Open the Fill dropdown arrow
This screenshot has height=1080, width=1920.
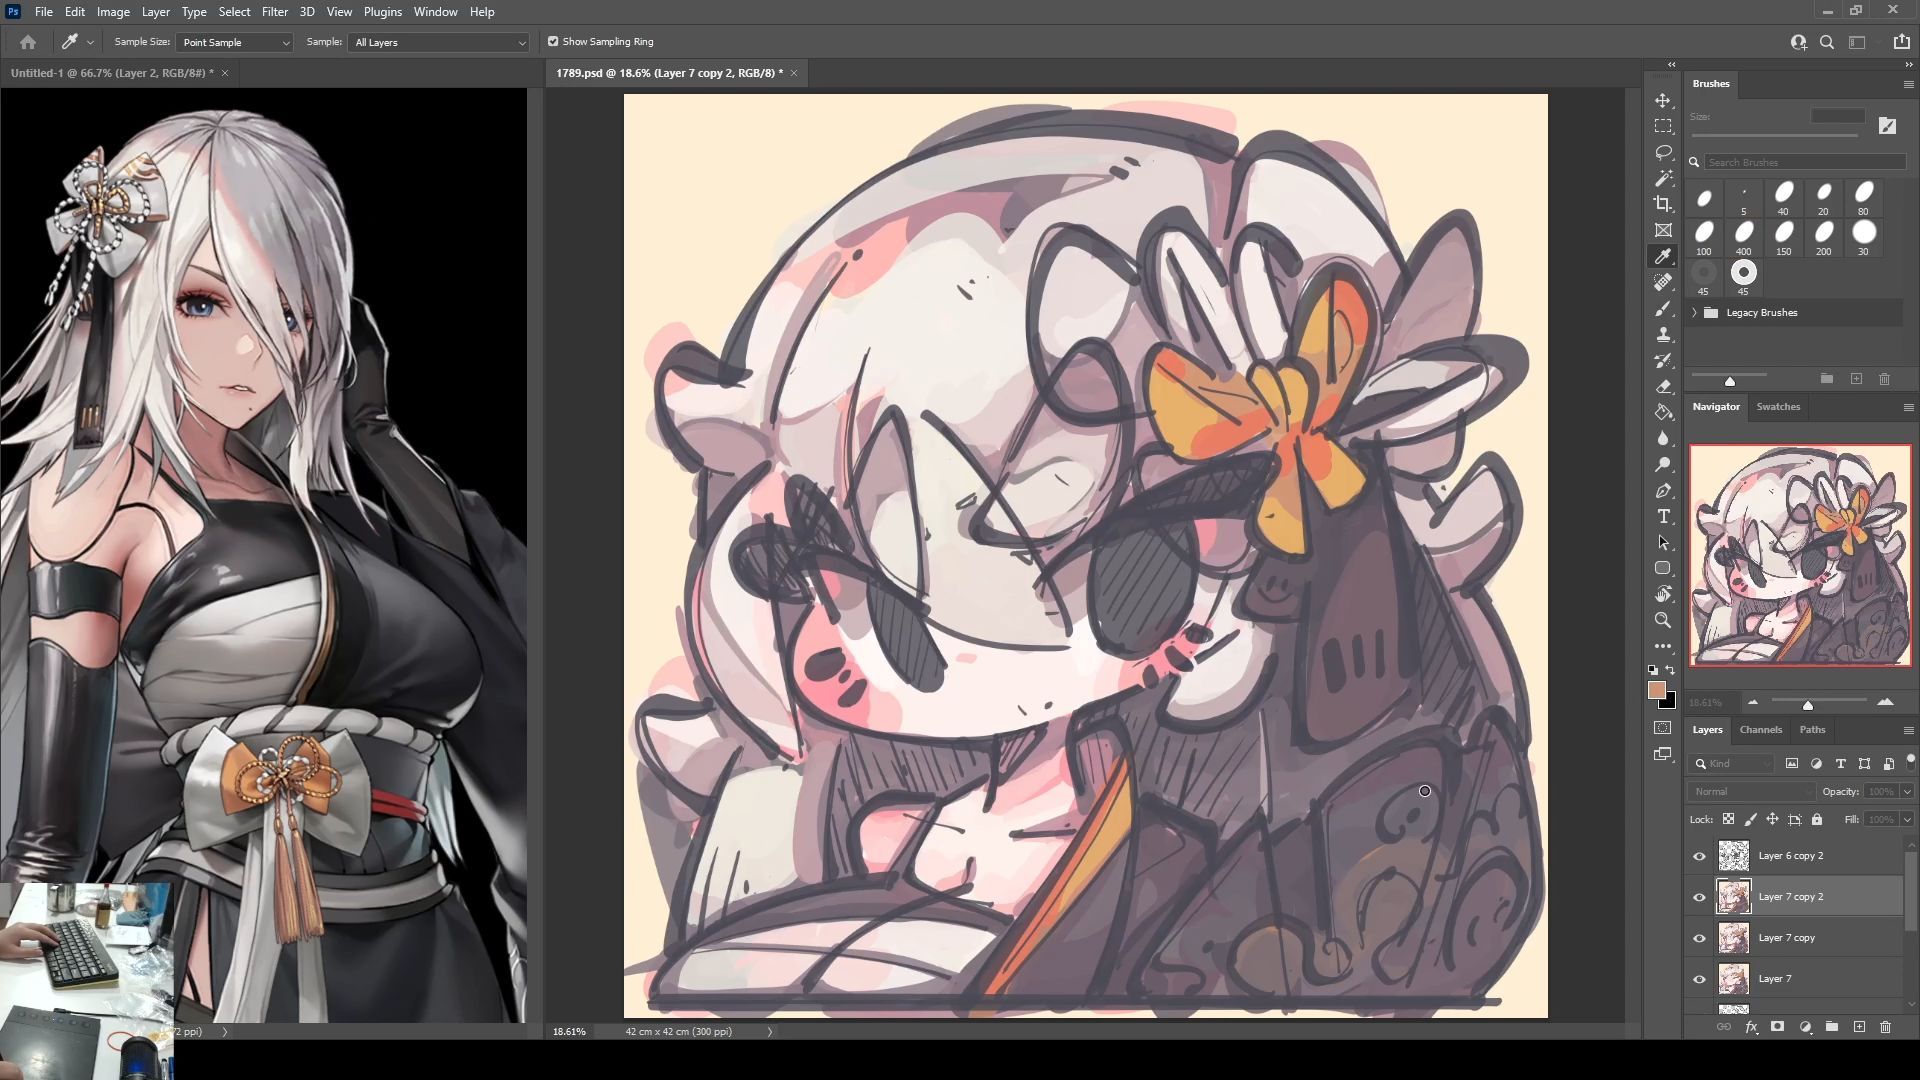point(1907,819)
